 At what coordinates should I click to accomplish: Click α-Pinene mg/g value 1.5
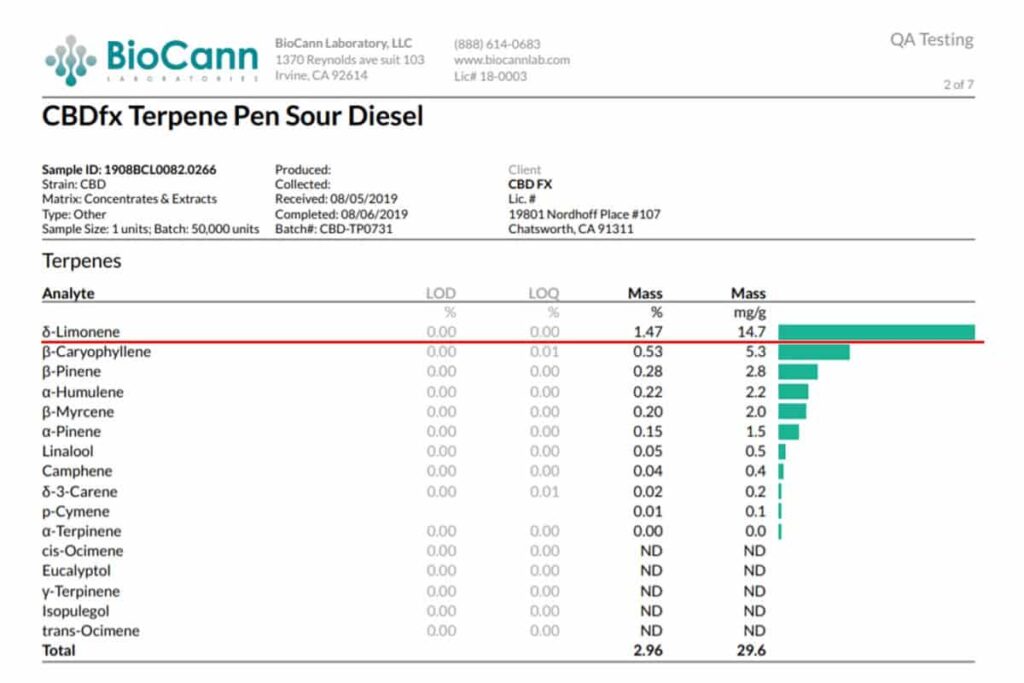(756, 432)
